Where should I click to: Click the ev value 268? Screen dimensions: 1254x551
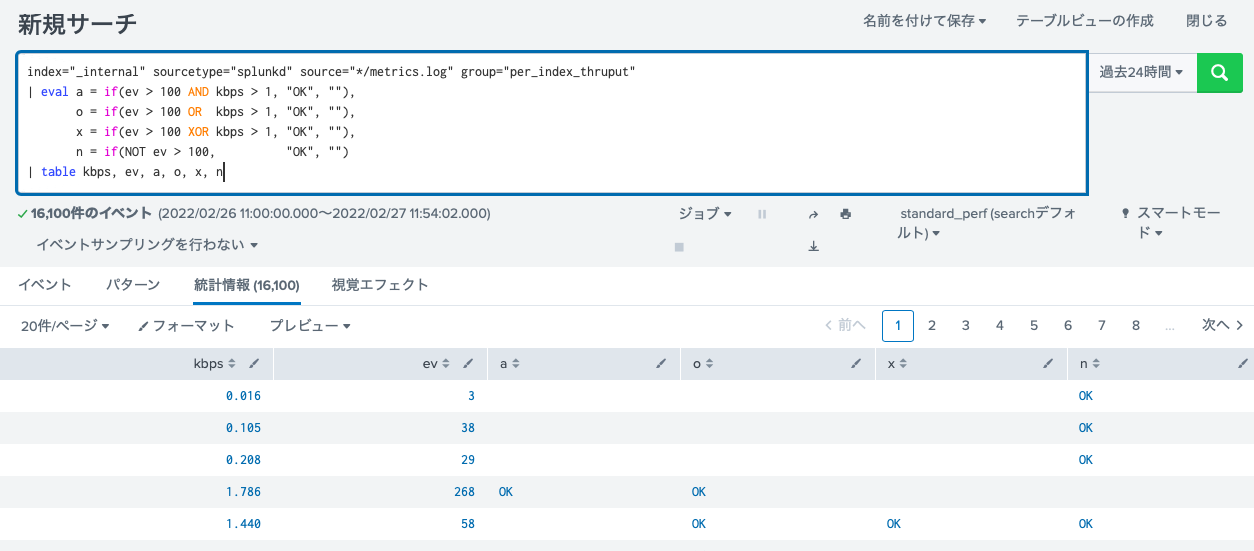click(x=464, y=492)
